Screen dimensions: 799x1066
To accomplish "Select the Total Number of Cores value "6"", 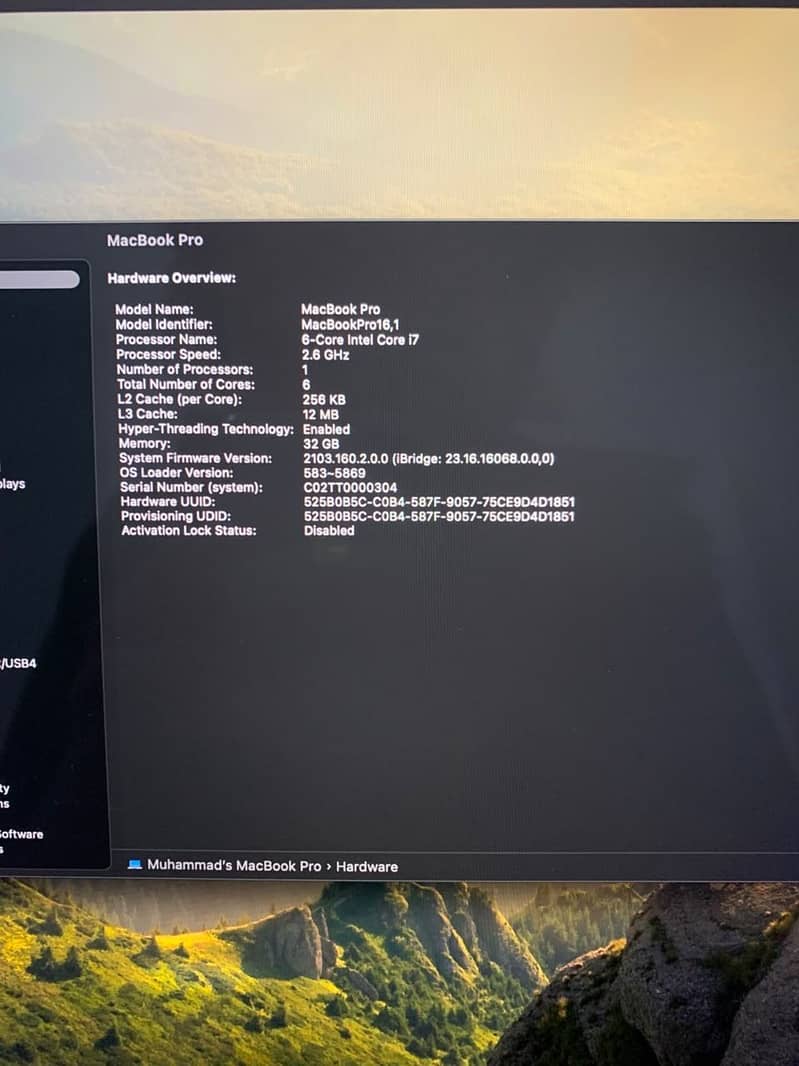I will tap(306, 385).
